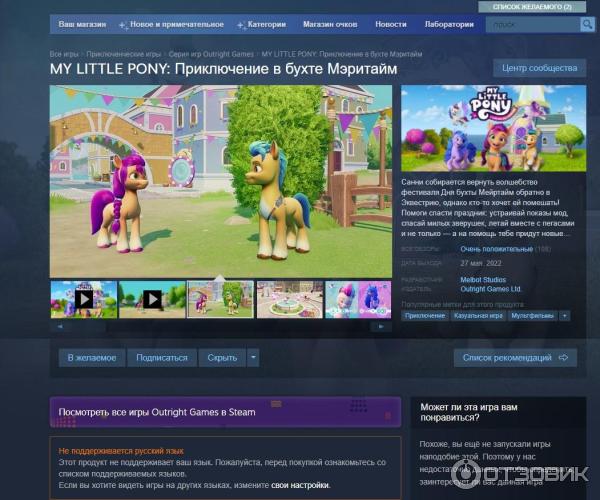
Task: Select the Мультфильмы tag
Action: (x=532, y=316)
